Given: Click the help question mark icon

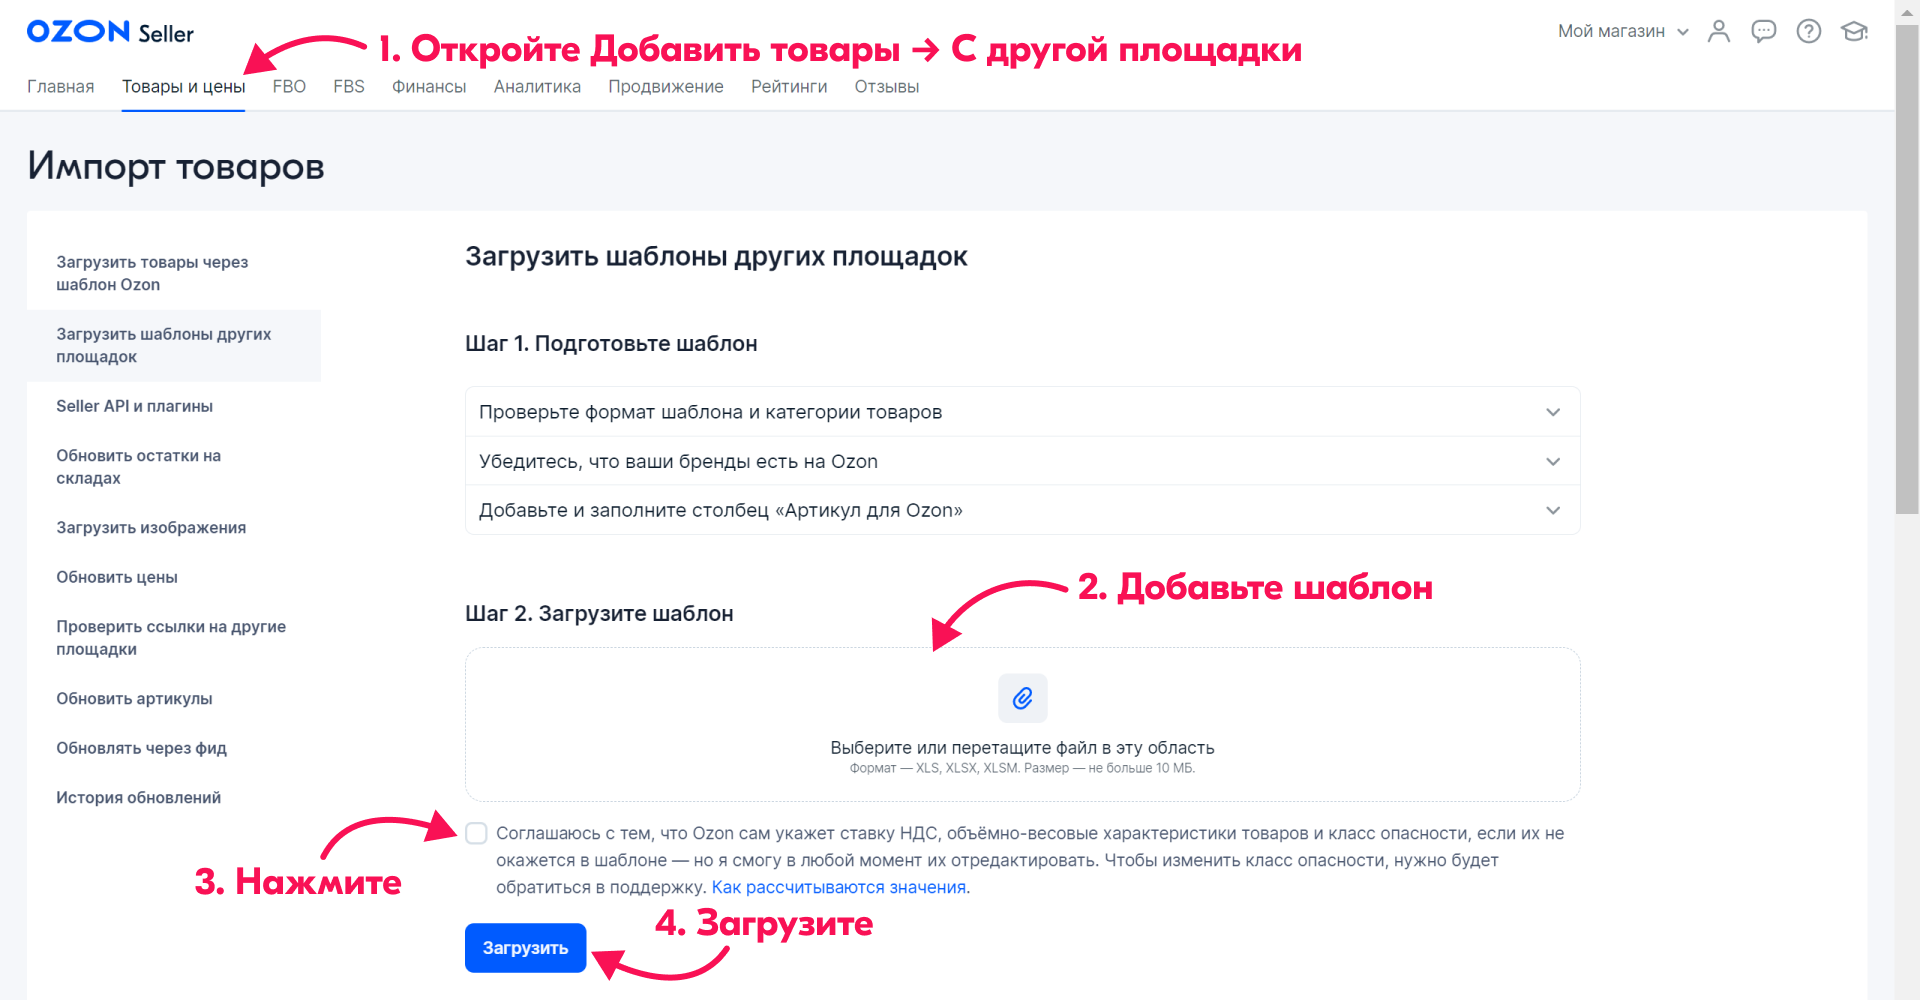Looking at the screenshot, I should (x=1808, y=31).
